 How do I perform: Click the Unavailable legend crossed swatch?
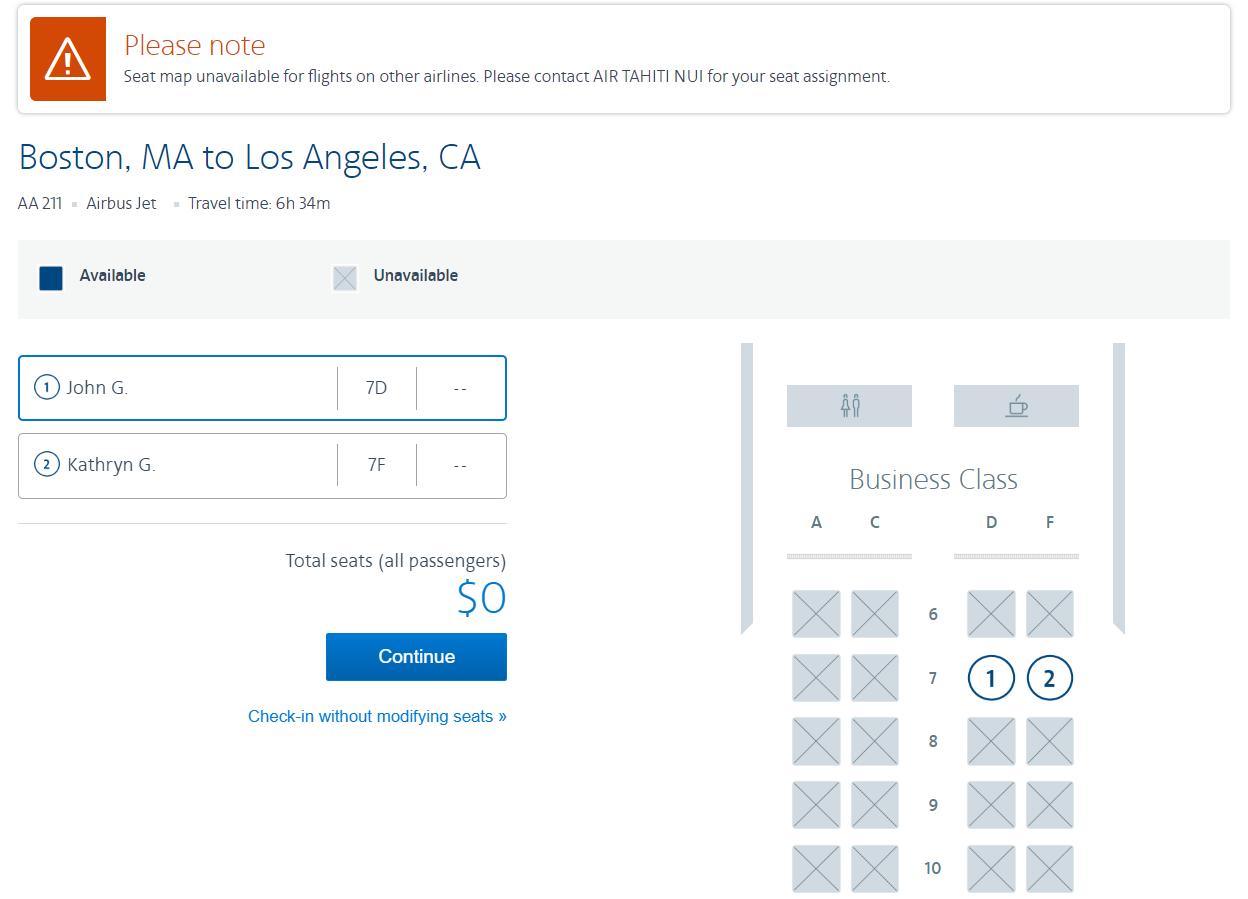[345, 278]
